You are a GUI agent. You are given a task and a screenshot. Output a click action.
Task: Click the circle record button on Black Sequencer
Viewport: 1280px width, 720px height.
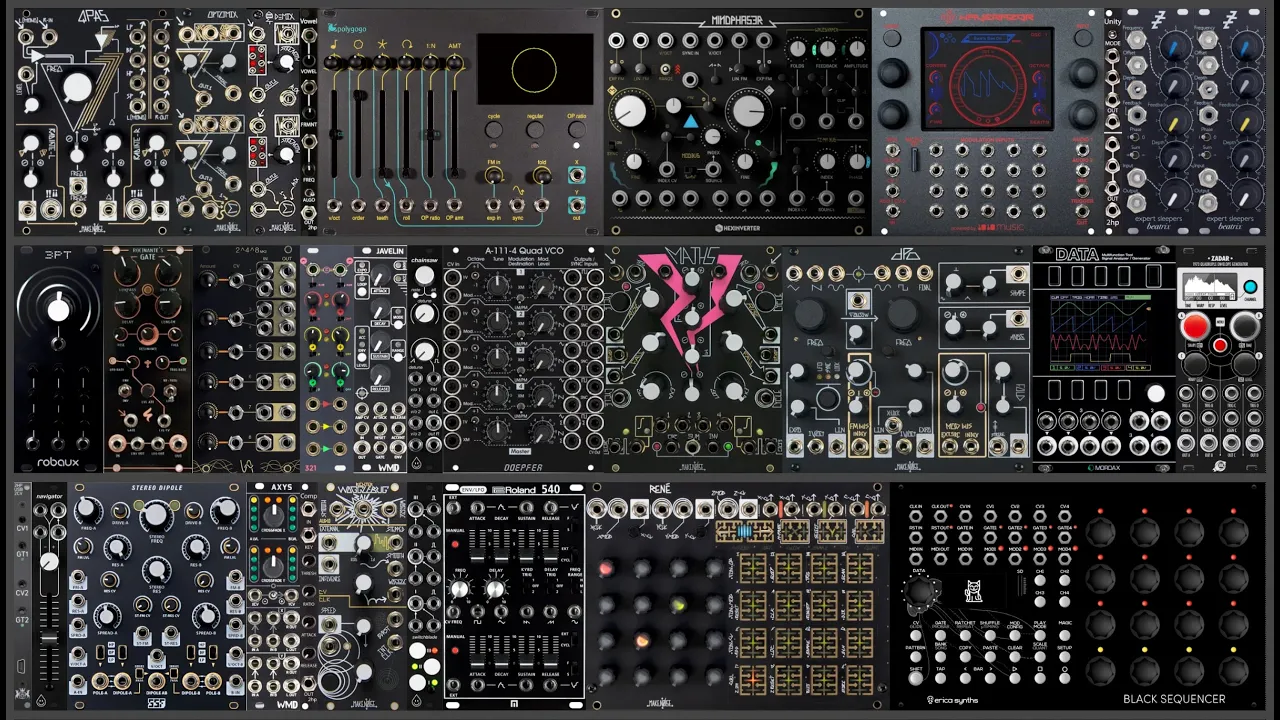coord(1064,678)
